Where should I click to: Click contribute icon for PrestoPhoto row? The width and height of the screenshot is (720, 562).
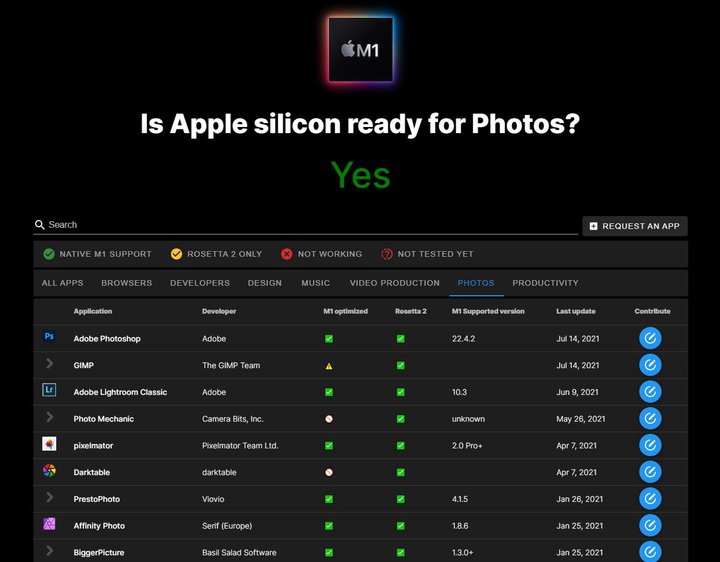(650, 499)
